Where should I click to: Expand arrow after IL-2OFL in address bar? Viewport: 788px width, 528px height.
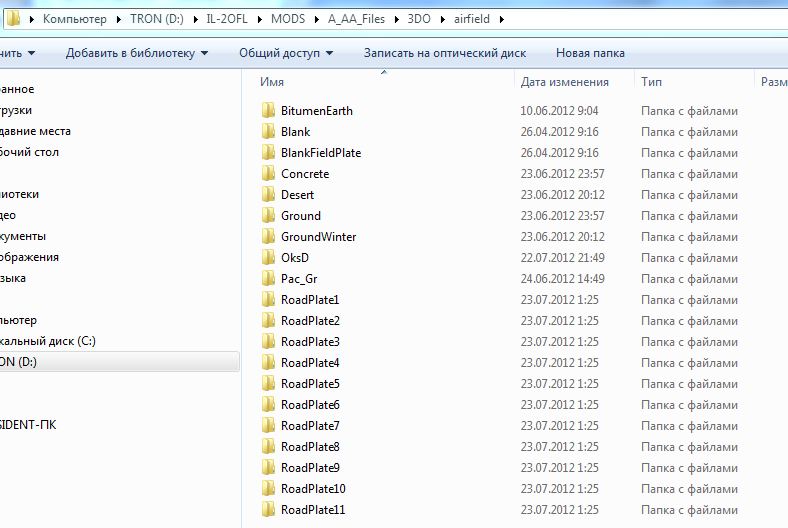260,20
